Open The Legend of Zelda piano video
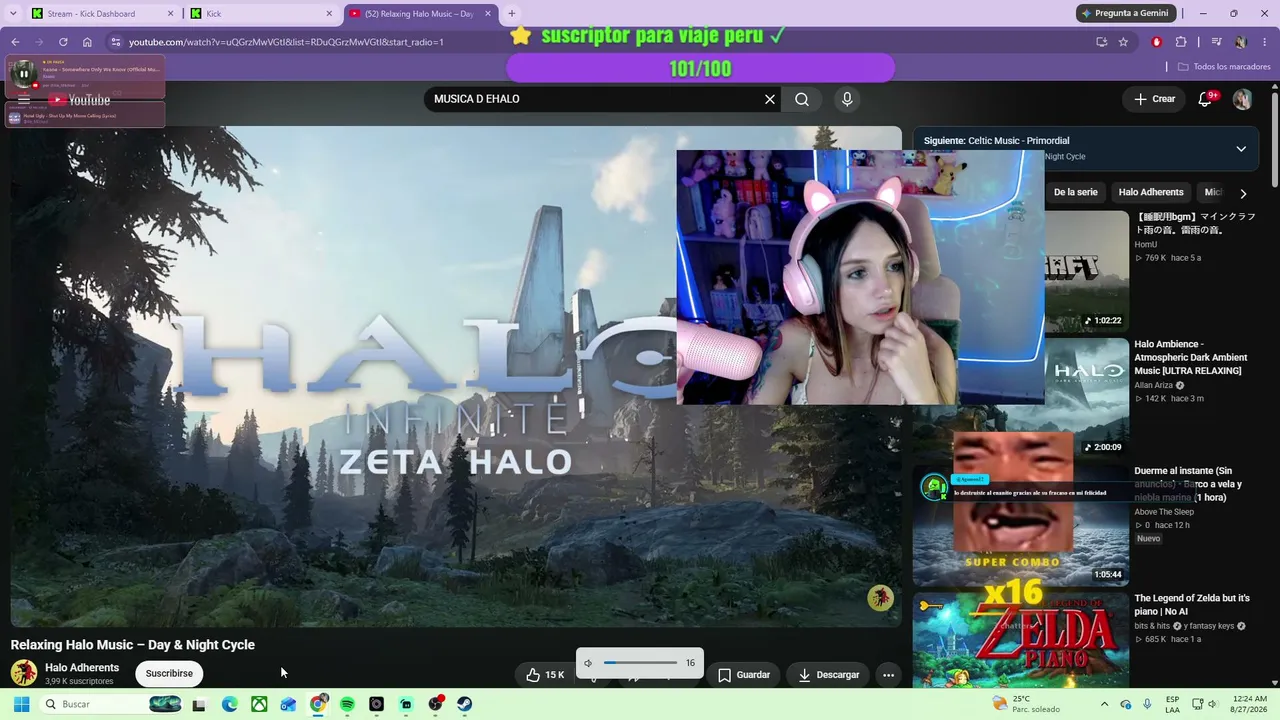Viewport: 1280px width, 720px height. (1192, 604)
